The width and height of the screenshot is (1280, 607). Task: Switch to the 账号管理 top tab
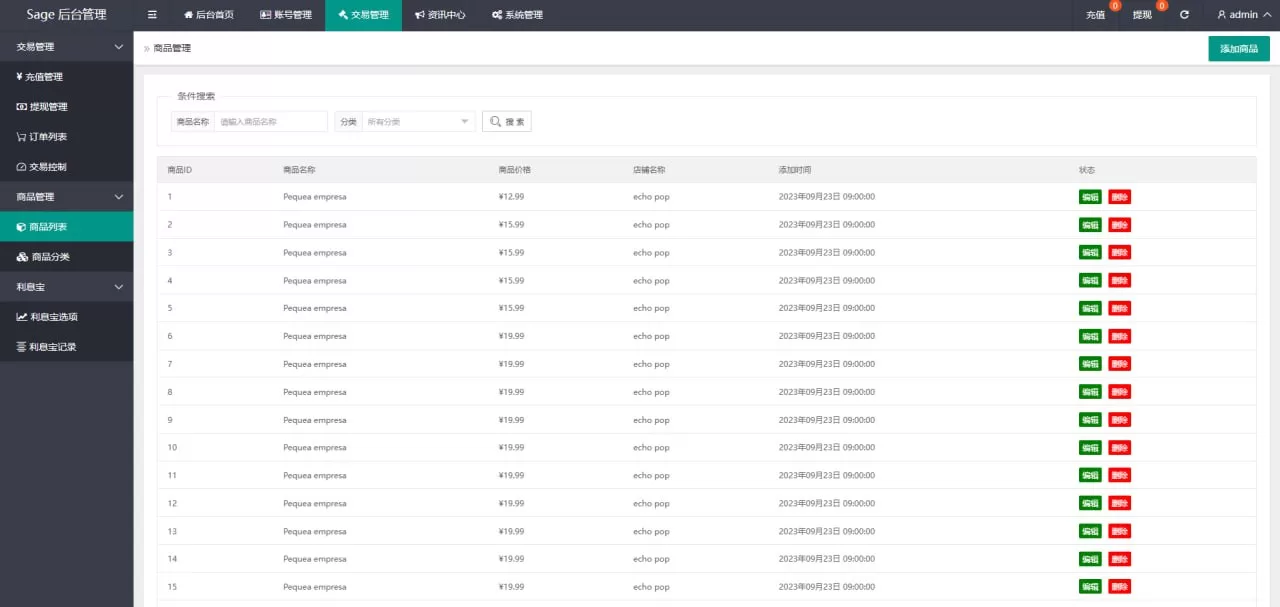click(286, 15)
